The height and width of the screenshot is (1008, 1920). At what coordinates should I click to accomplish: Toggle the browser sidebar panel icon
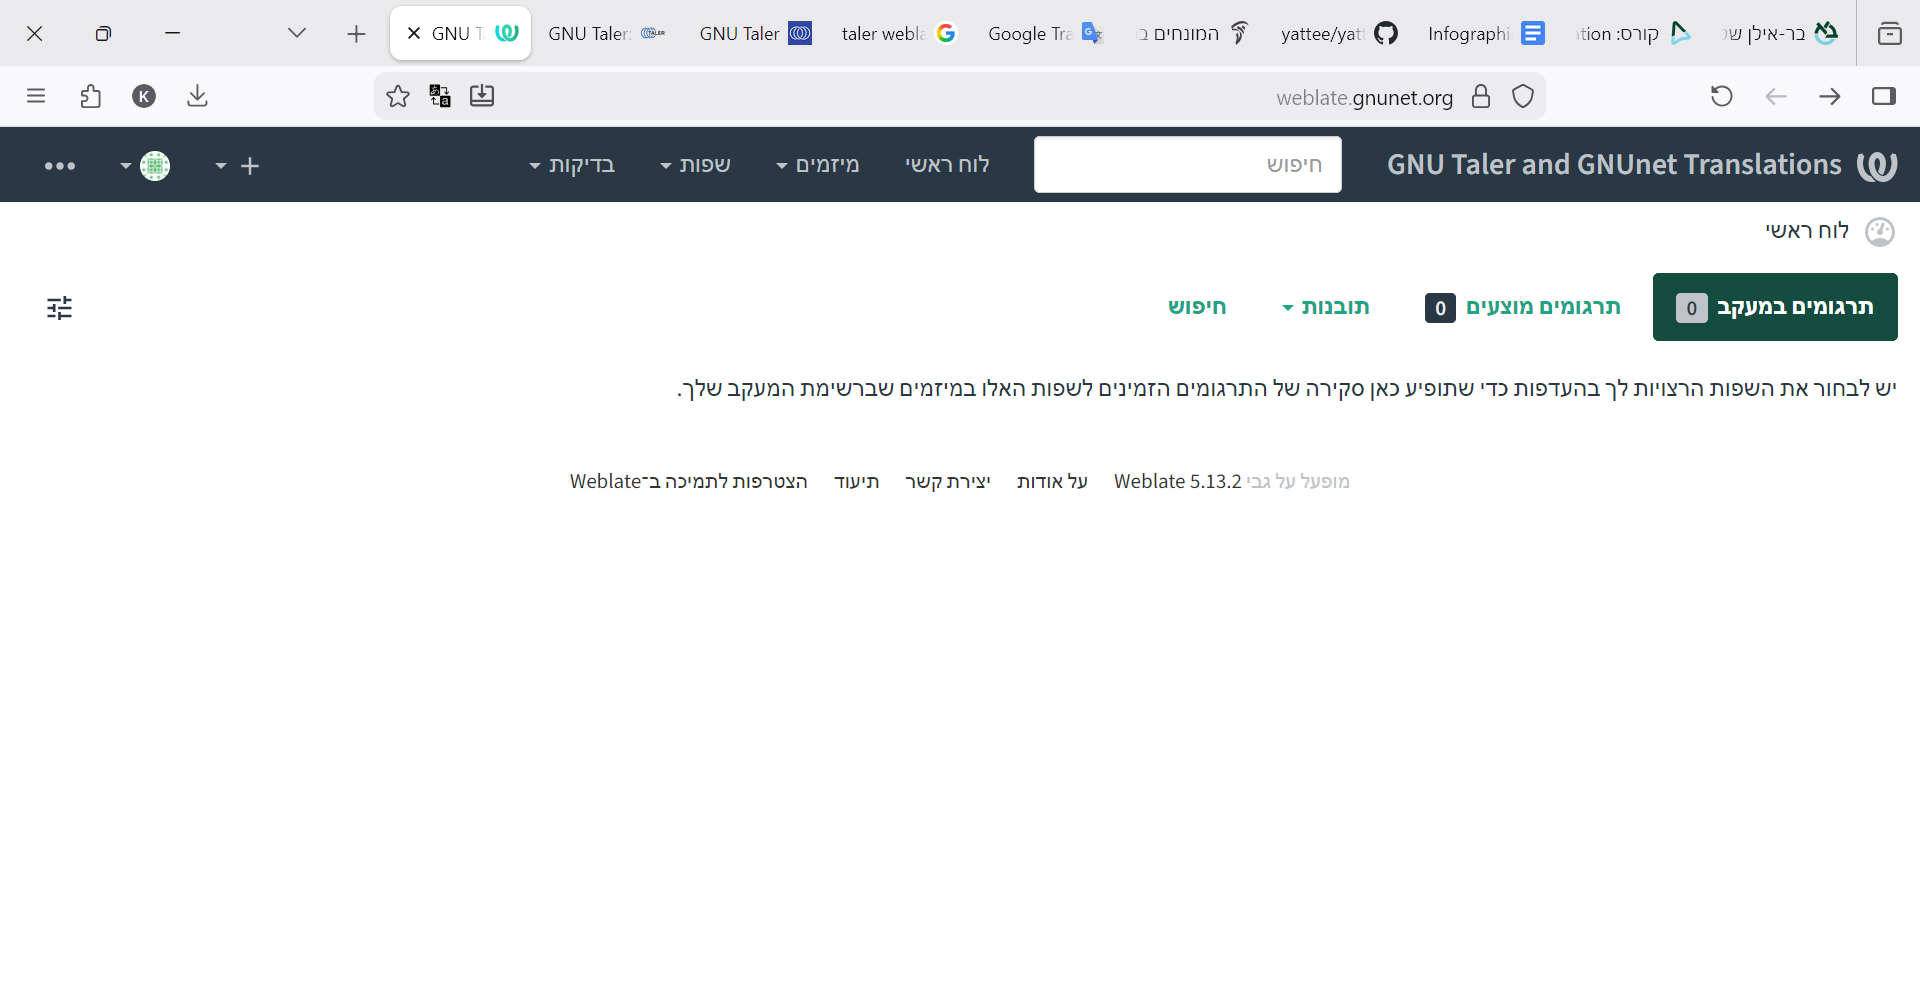click(1884, 96)
